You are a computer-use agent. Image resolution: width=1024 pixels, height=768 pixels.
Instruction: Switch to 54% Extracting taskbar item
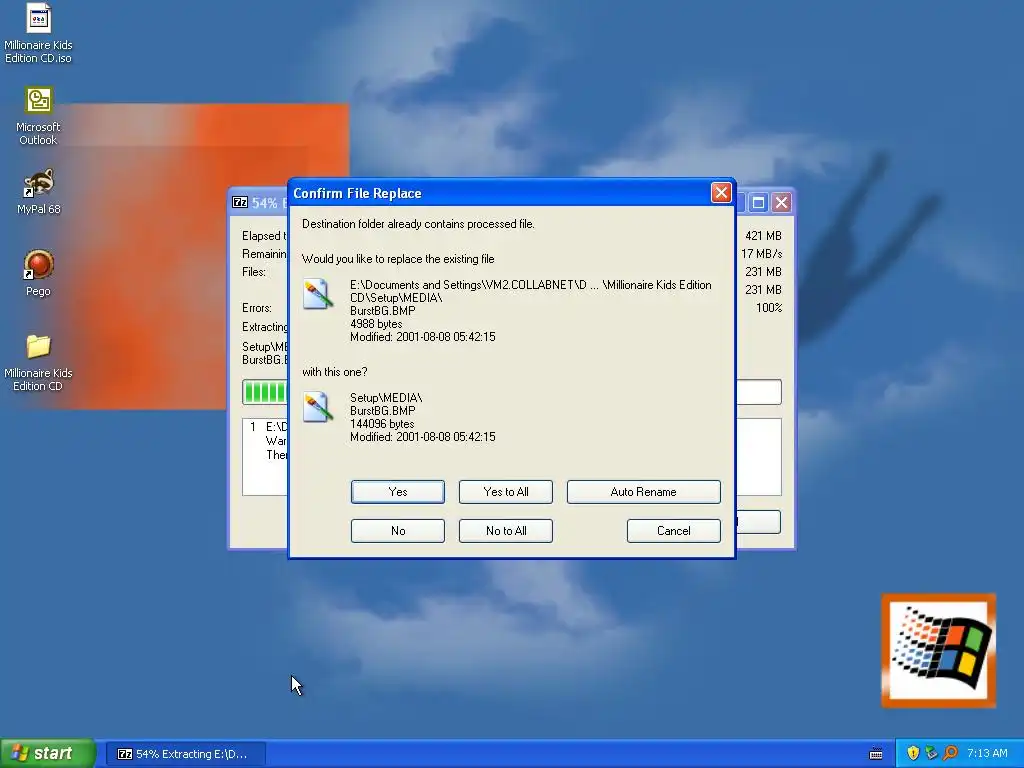coord(186,754)
